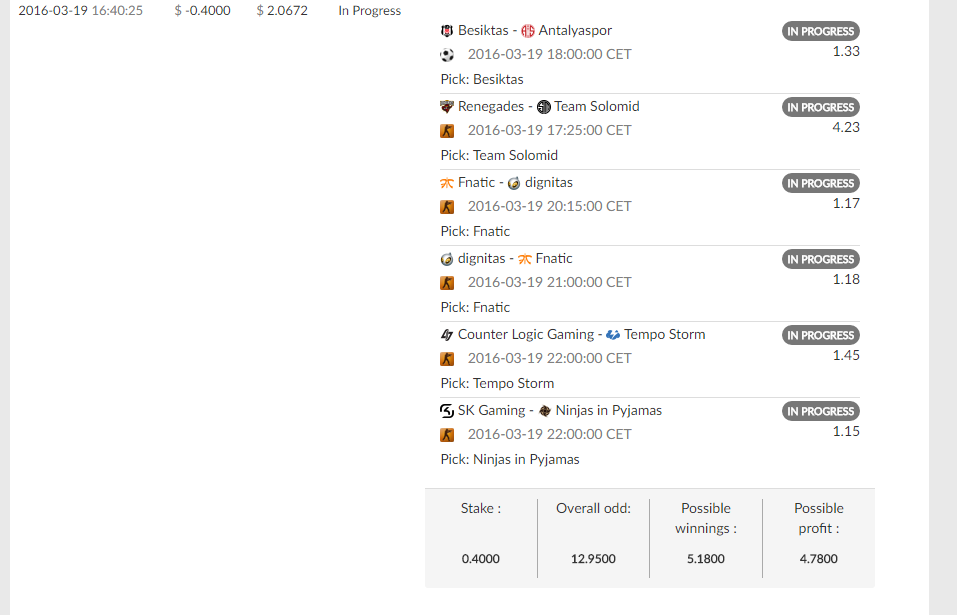Click In Progress badge for Renegades match

pos(821,107)
